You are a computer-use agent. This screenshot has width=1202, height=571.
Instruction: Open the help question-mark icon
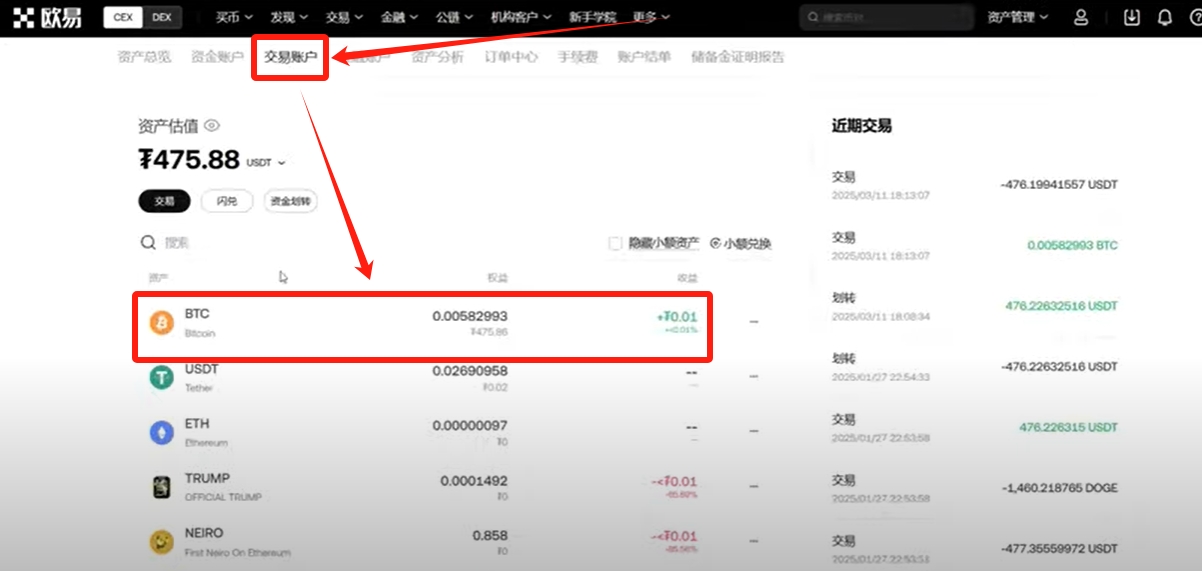click(1194, 17)
